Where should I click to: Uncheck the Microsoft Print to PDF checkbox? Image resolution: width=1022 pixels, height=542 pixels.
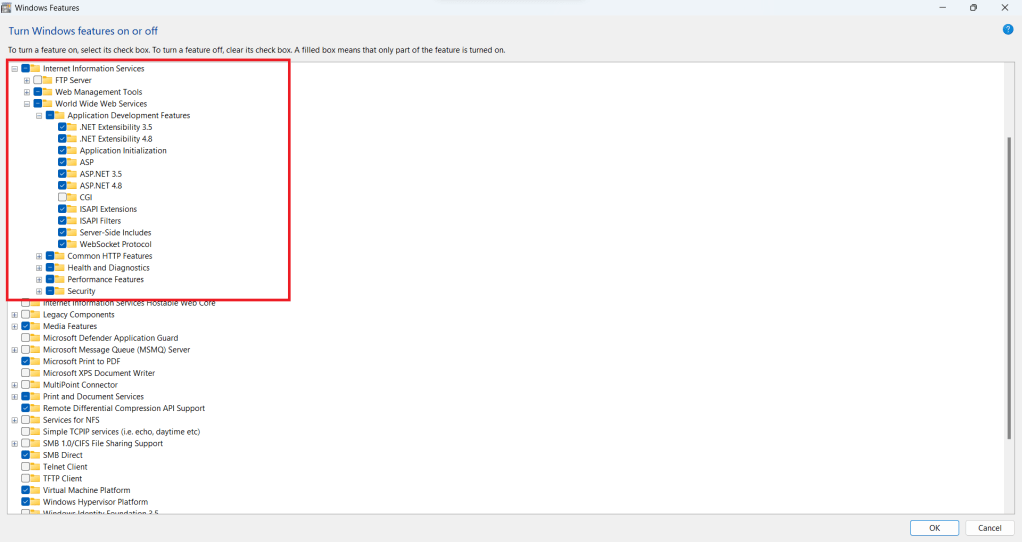[25, 362]
